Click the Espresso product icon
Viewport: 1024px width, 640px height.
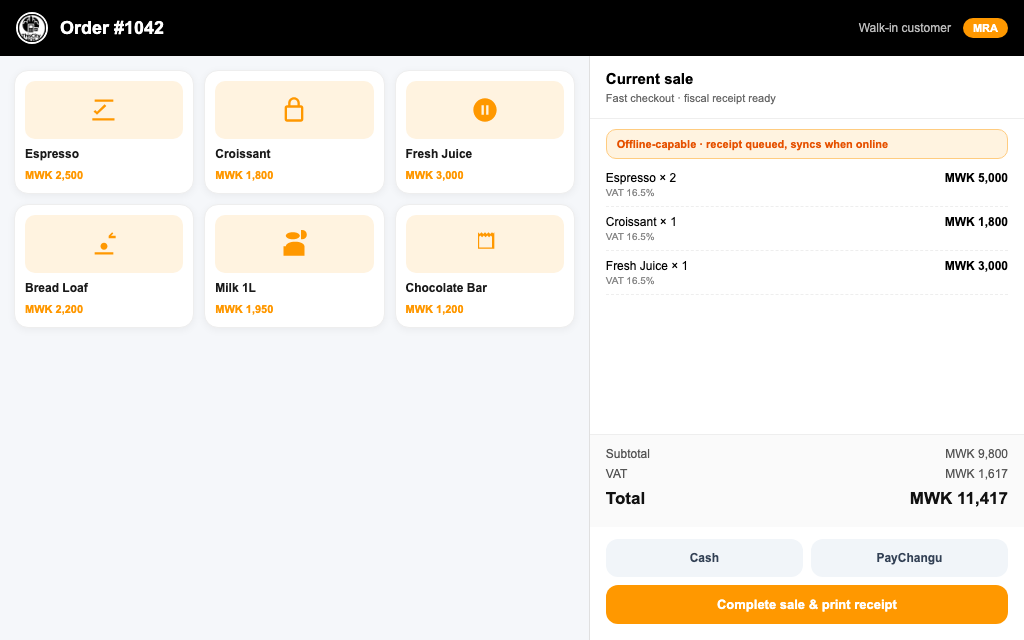pos(104,110)
